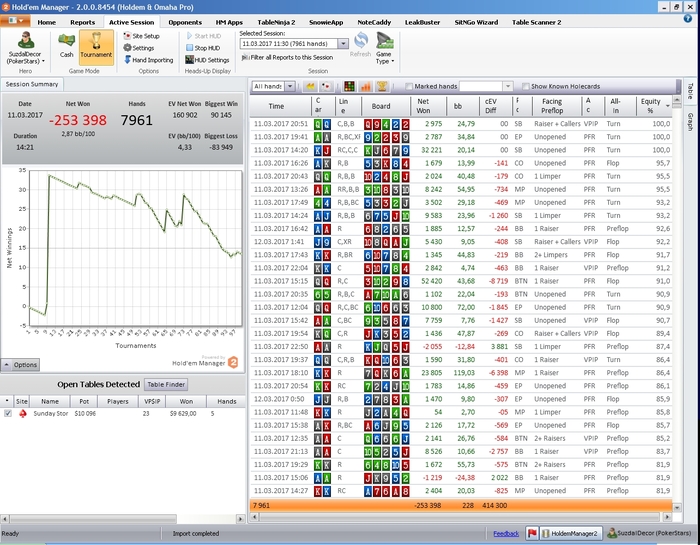Select the hand row at 12.03.2017 1:41

click(460, 241)
